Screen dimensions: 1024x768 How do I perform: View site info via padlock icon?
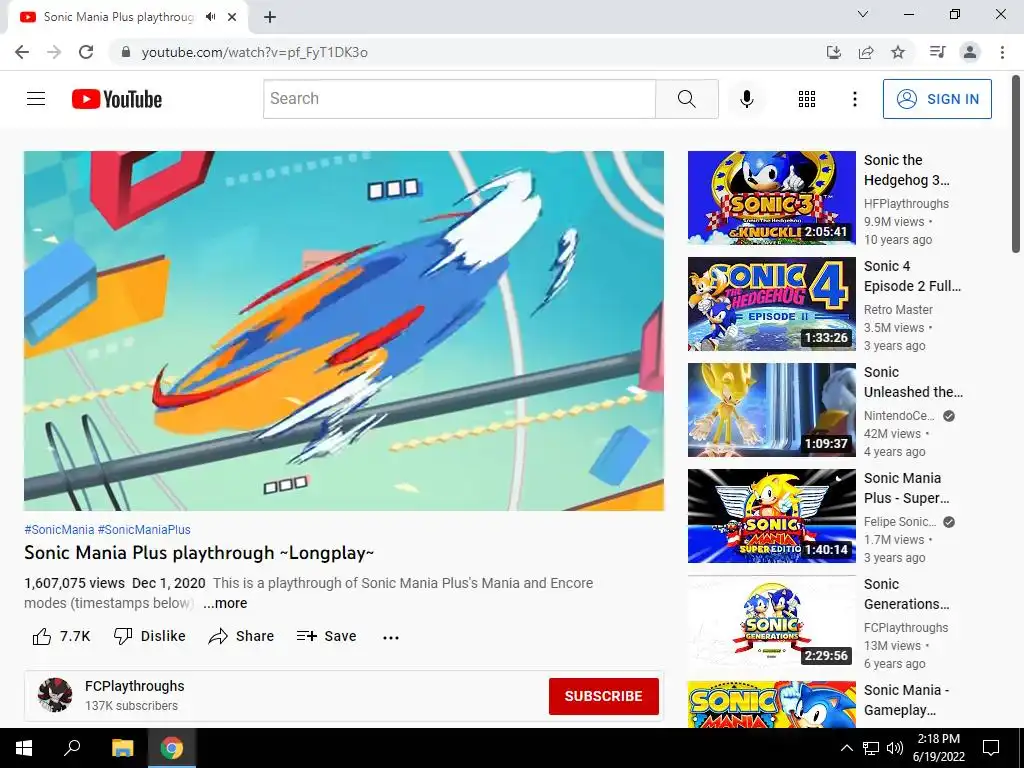tap(126, 52)
